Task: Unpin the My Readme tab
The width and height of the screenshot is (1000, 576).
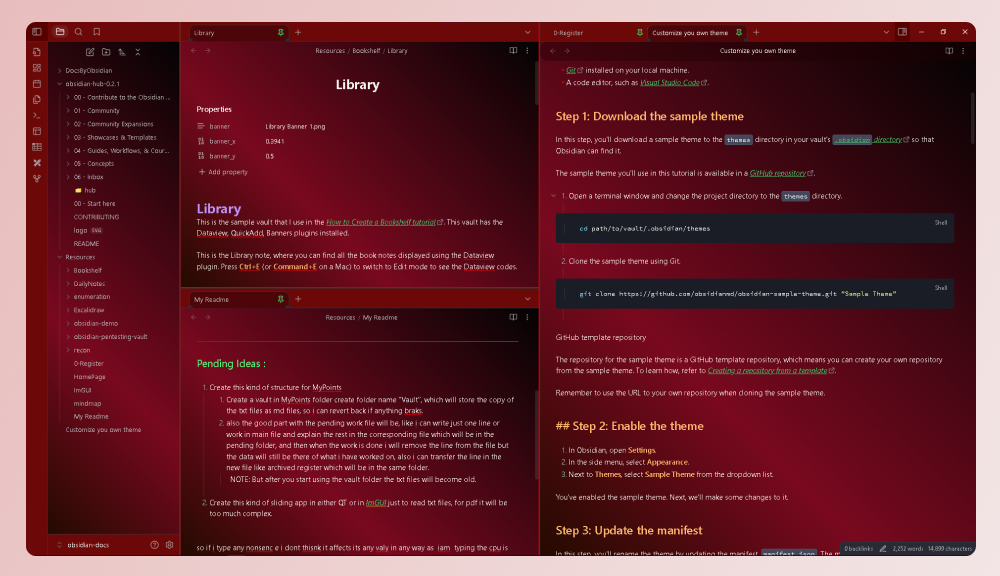Action: tap(281, 299)
